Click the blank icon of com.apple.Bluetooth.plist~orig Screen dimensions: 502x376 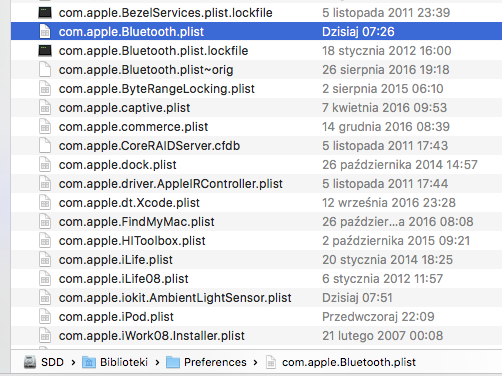pyautogui.click(x=45, y=70)
